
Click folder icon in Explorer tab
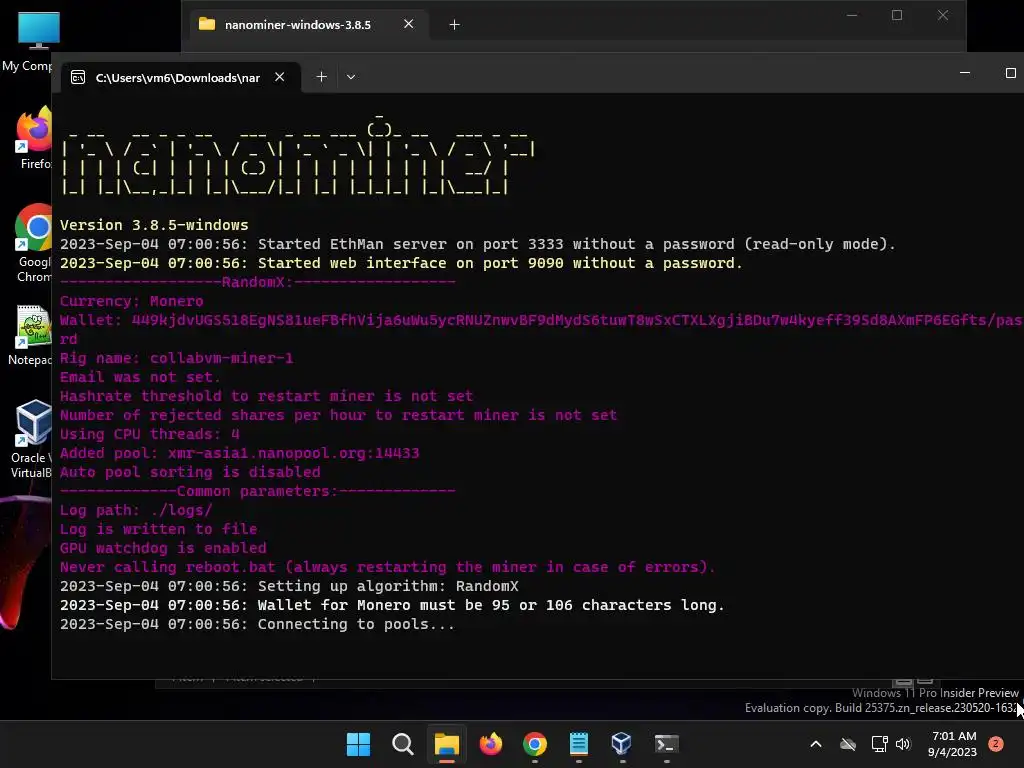pos(207,24)
